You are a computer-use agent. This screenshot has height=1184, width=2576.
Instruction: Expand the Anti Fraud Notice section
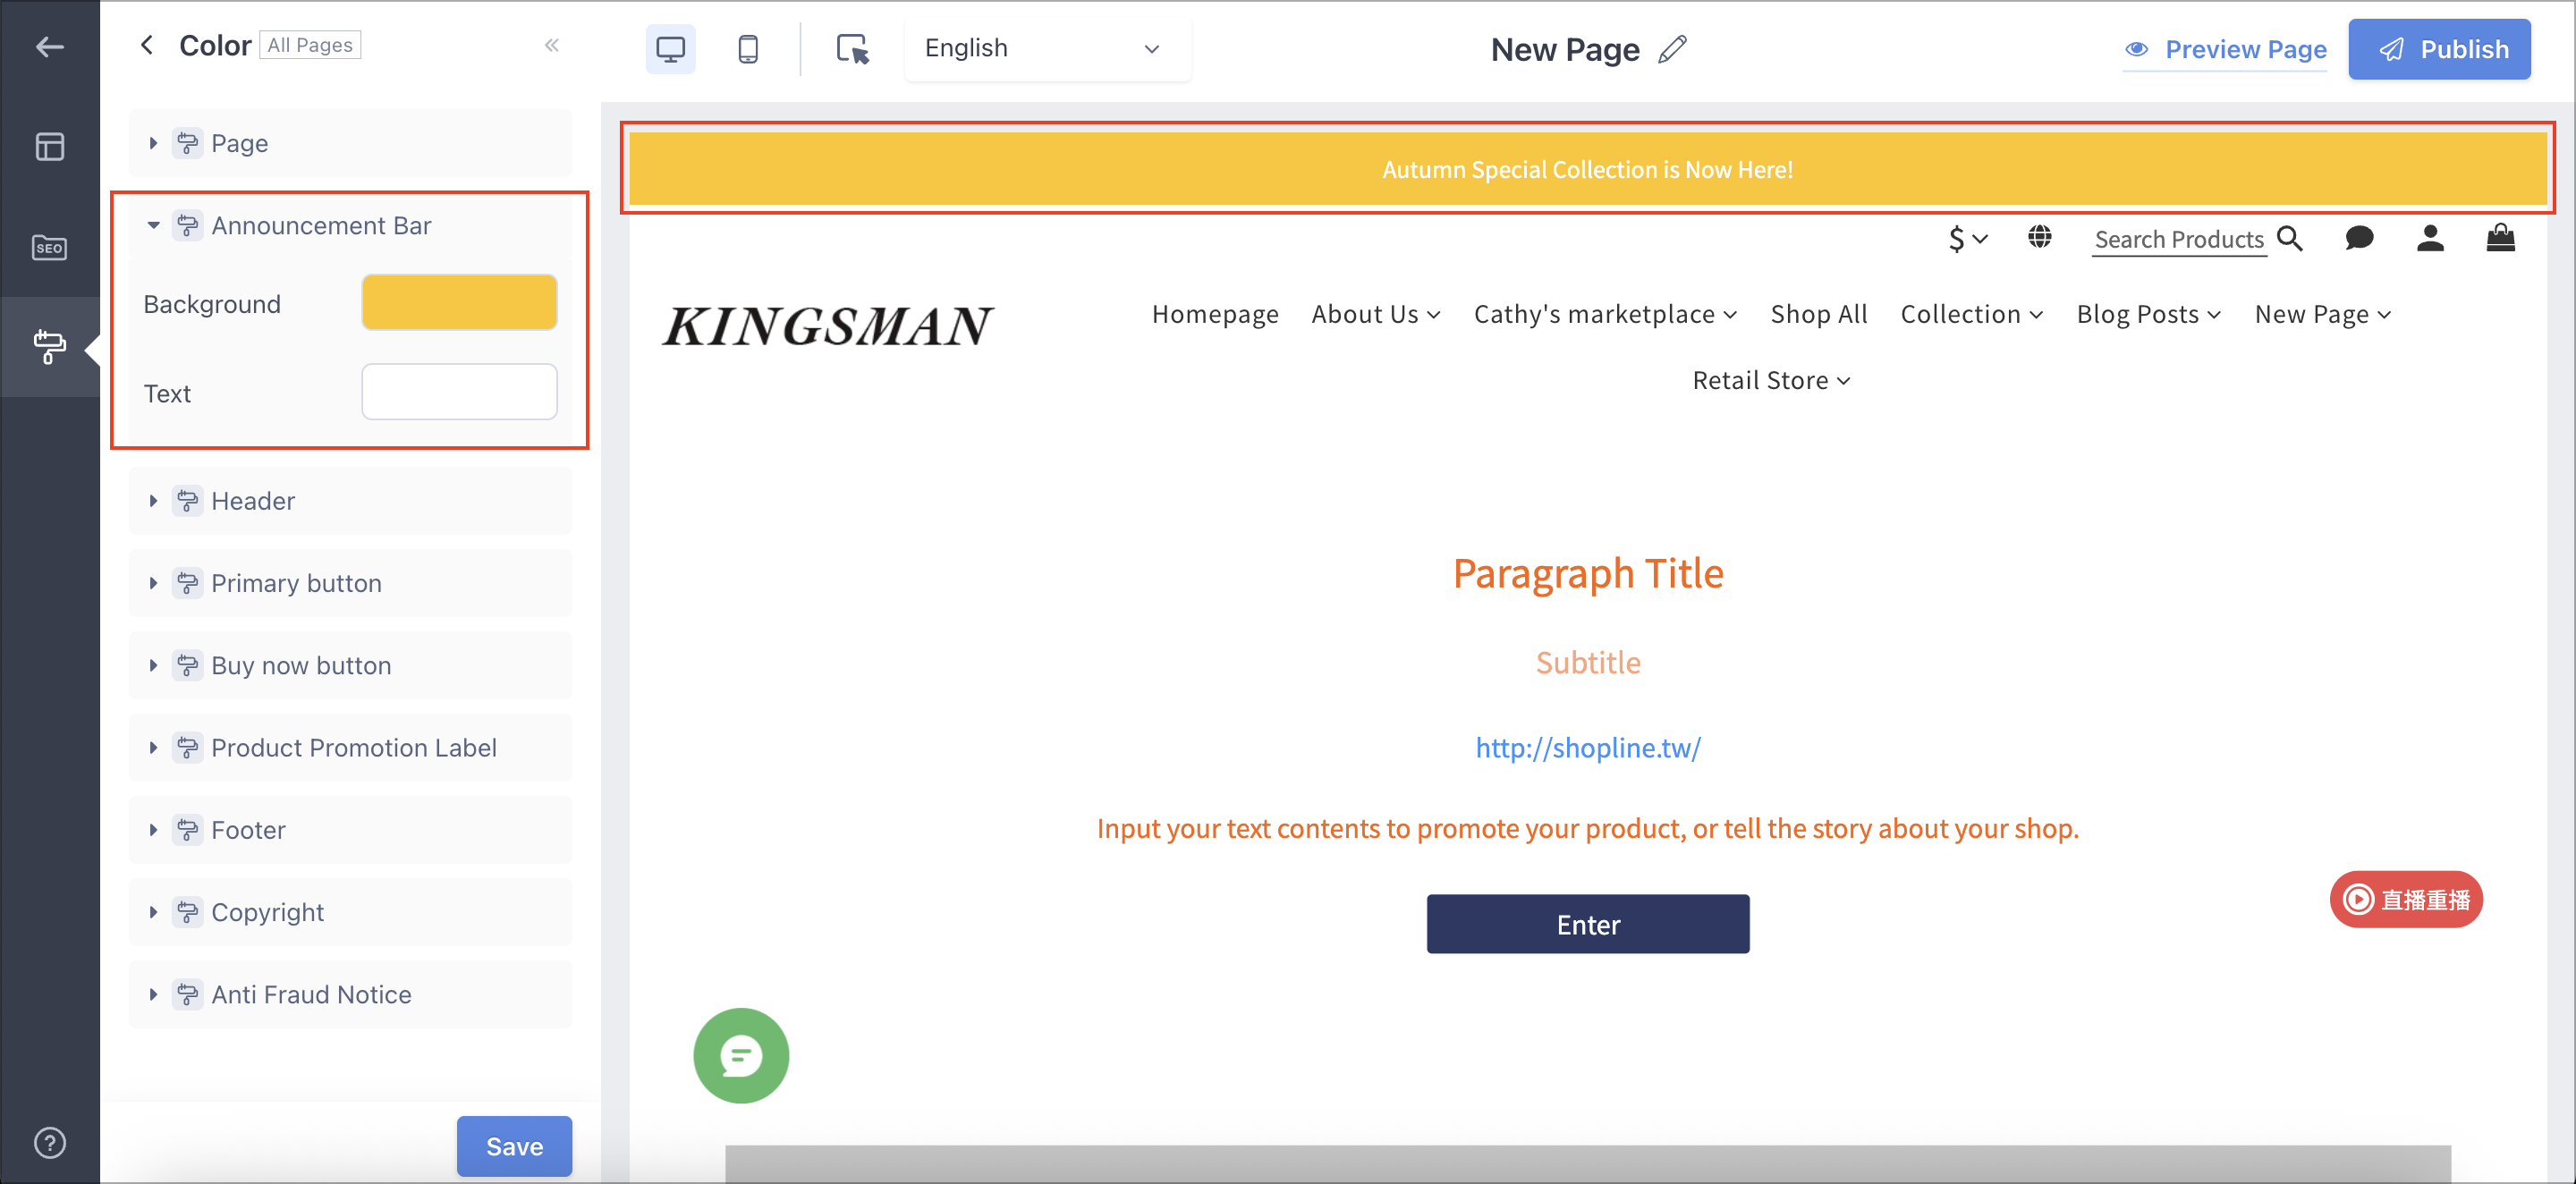(350, 994)
